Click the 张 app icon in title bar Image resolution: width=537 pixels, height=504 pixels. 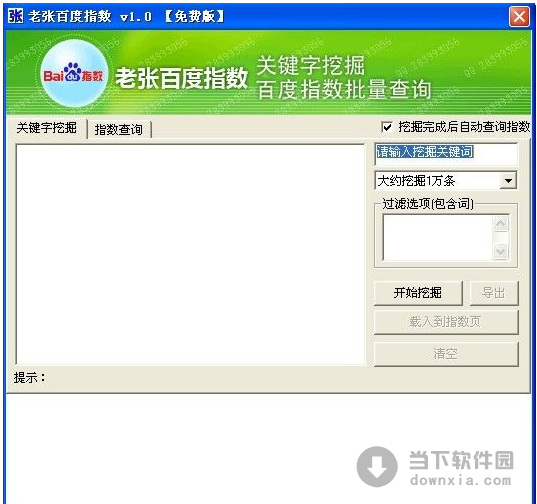pyautogui.click(x=15, y=16)
